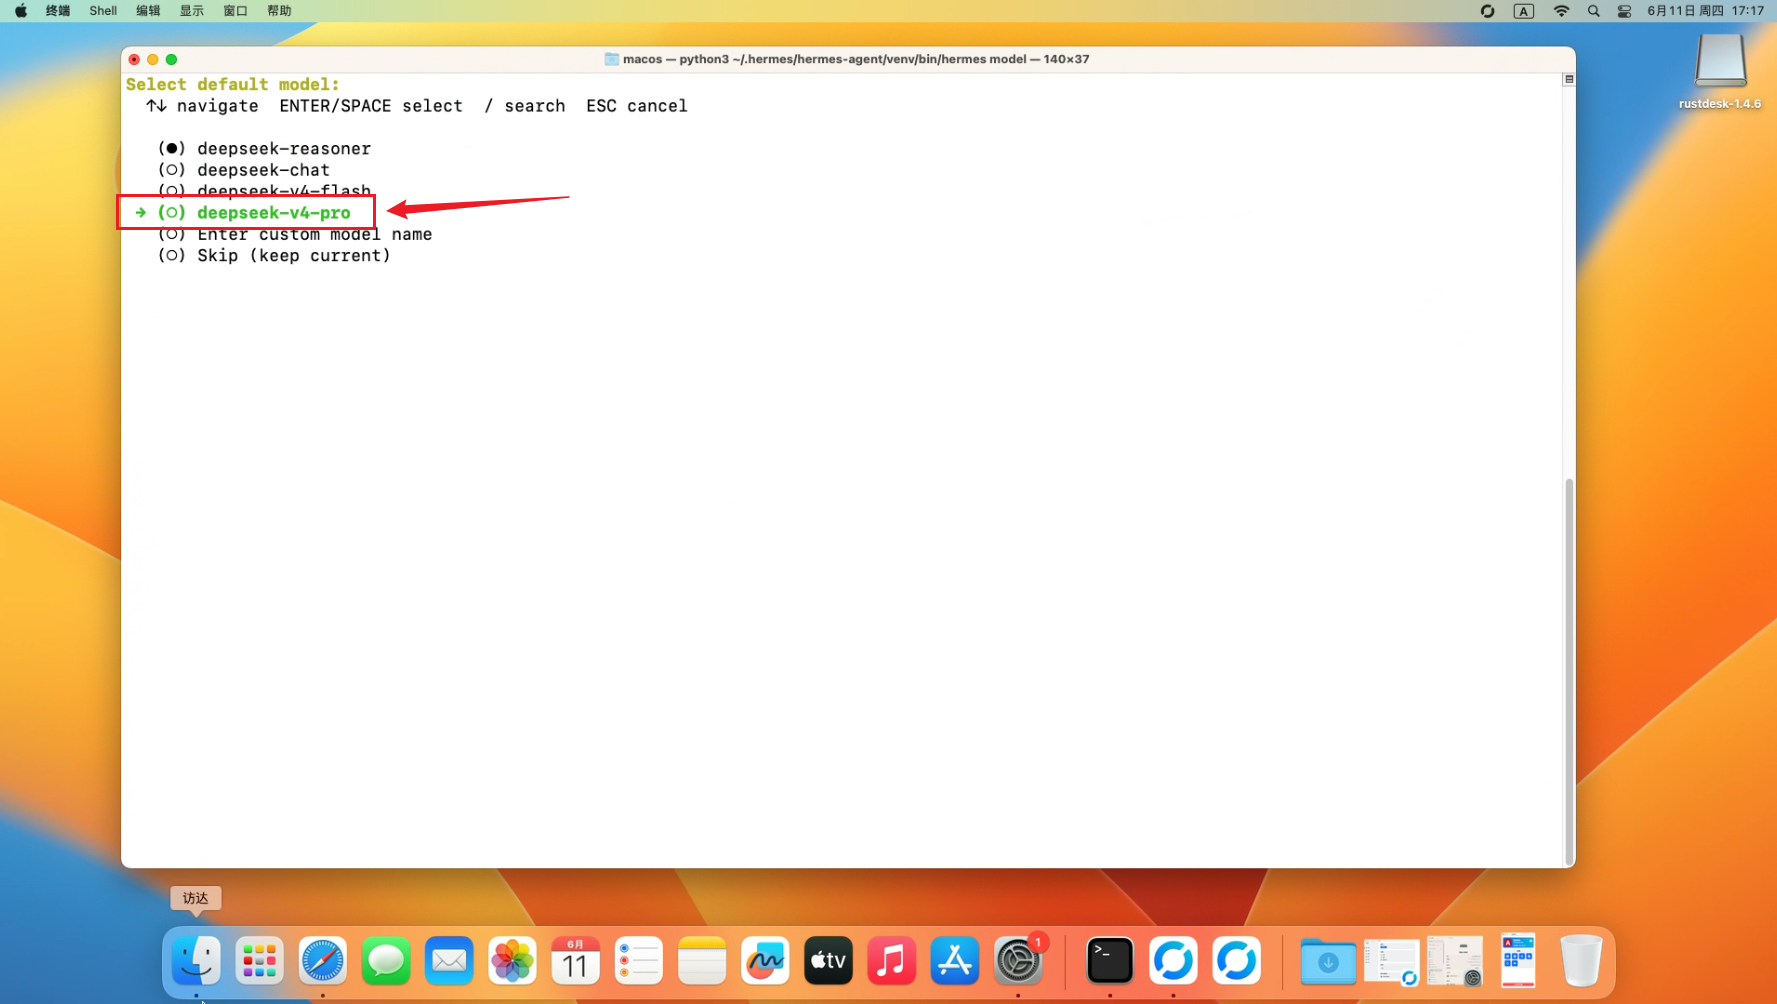Open Control Center in menu bar
1777x1004 pixels.
click(x=1624, y=11)
